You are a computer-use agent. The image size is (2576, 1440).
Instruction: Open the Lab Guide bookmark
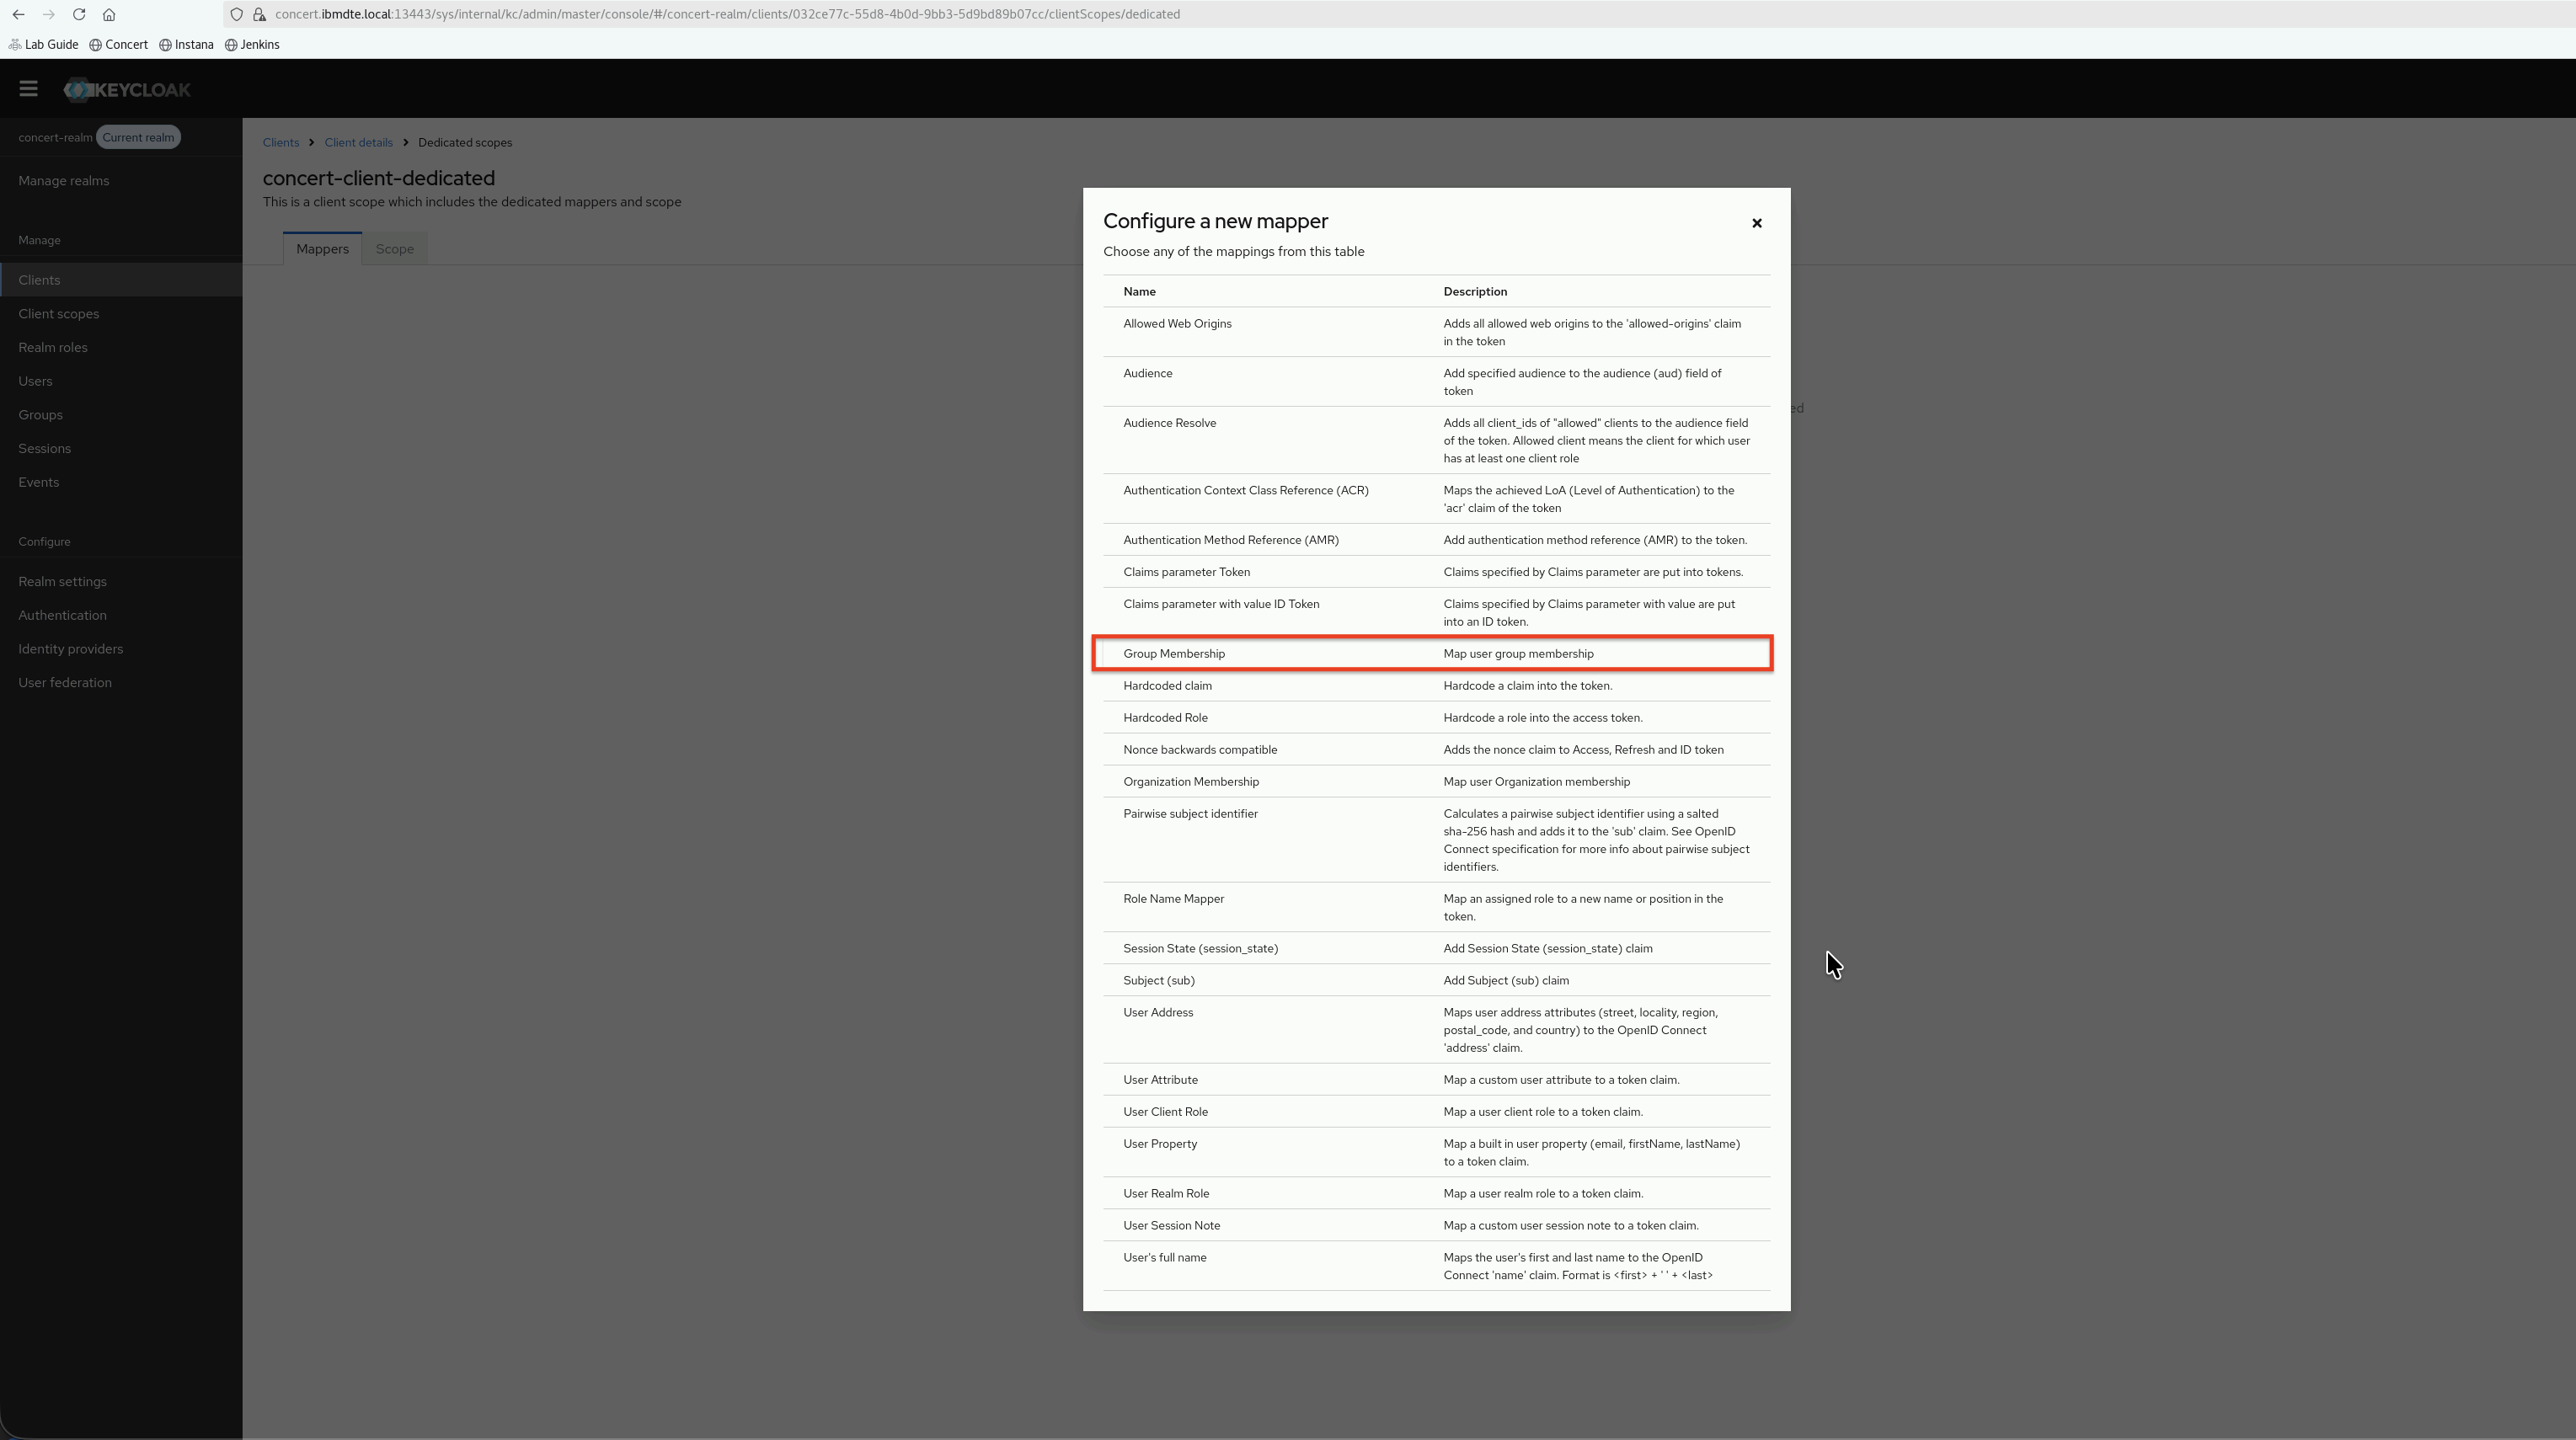[x=44, y=45]
